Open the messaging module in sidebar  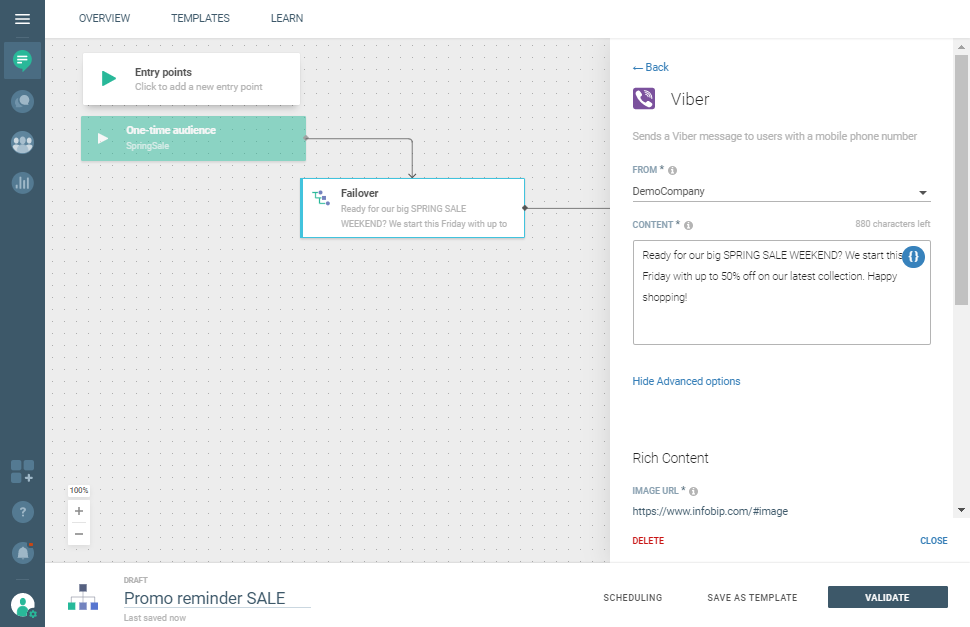pyautogui.click(x=22, y=61)
